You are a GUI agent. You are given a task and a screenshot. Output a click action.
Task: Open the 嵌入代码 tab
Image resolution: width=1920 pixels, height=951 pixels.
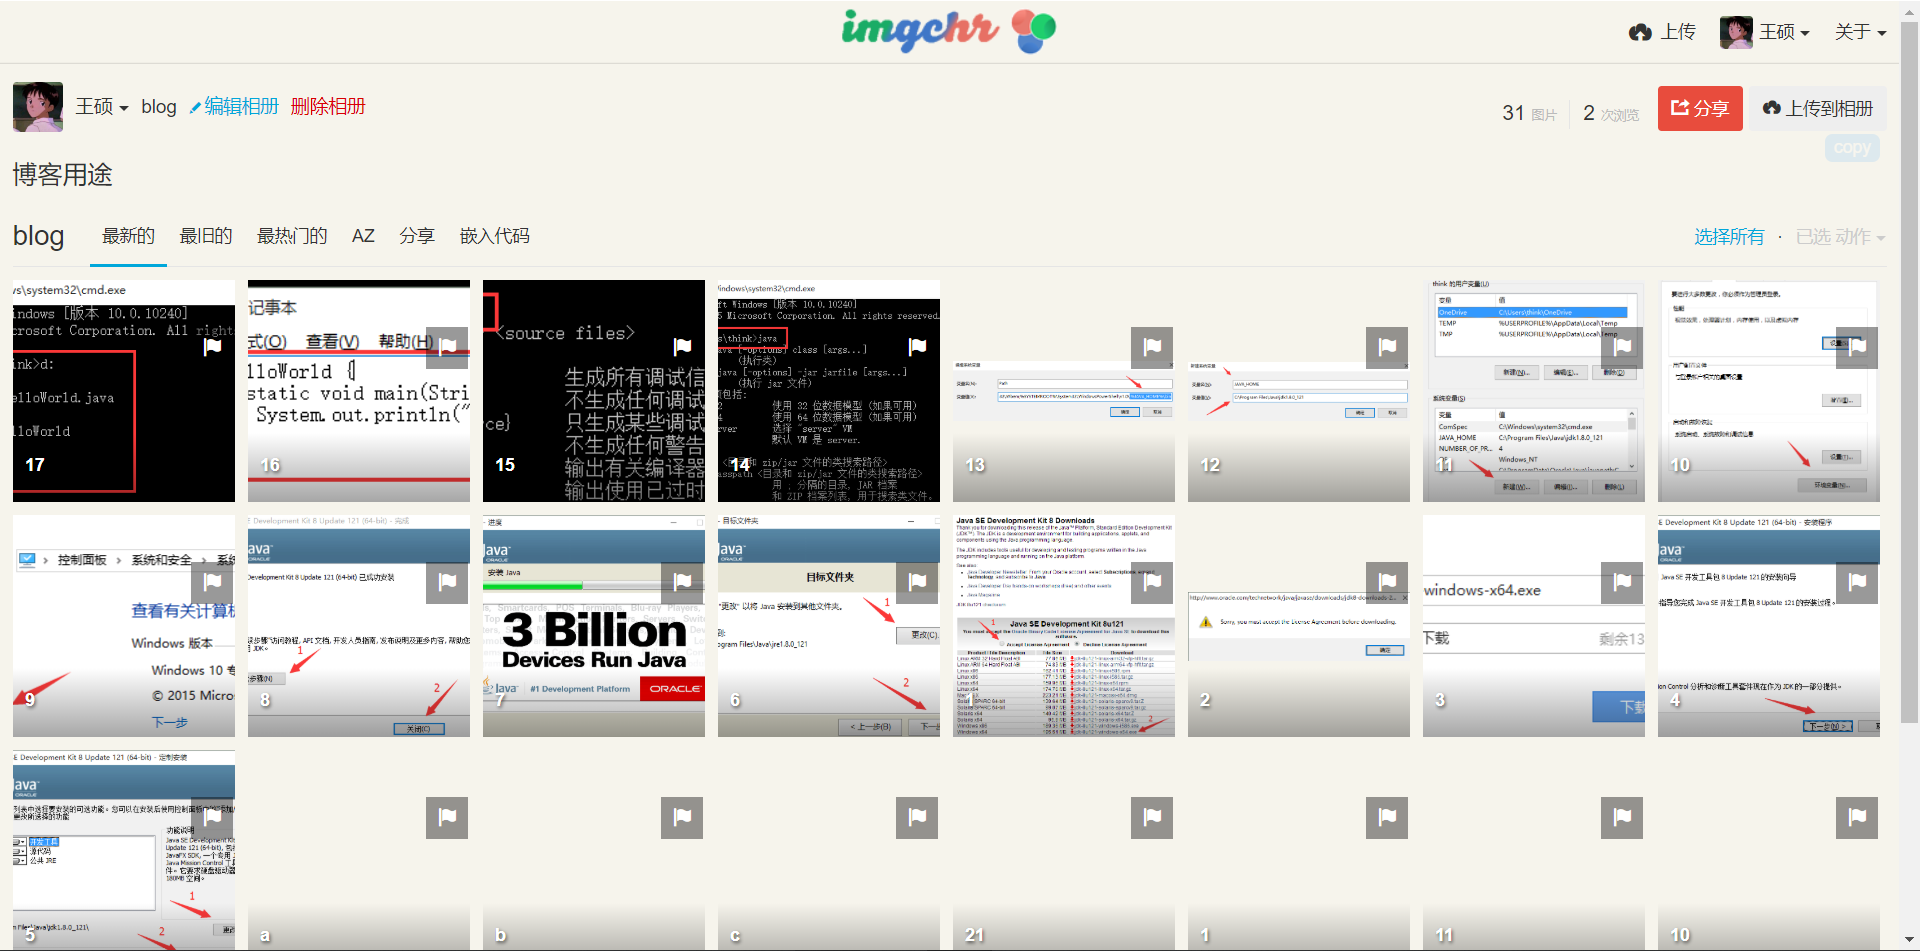[495, 236]
